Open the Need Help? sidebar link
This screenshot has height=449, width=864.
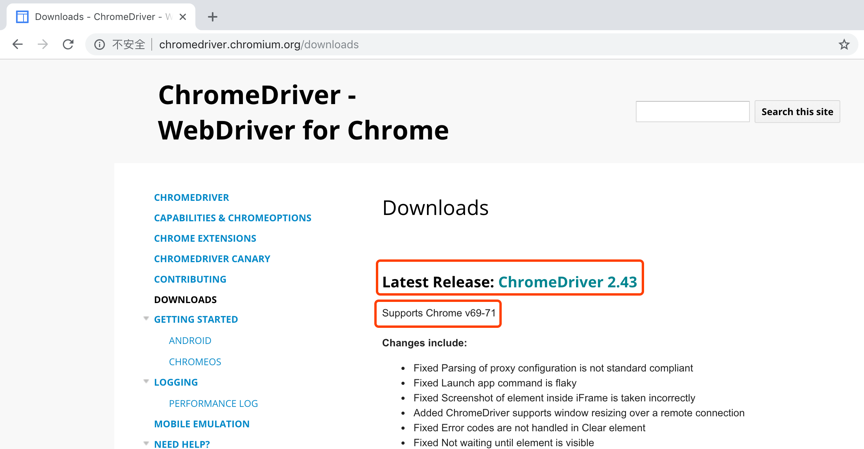(182, 444)
